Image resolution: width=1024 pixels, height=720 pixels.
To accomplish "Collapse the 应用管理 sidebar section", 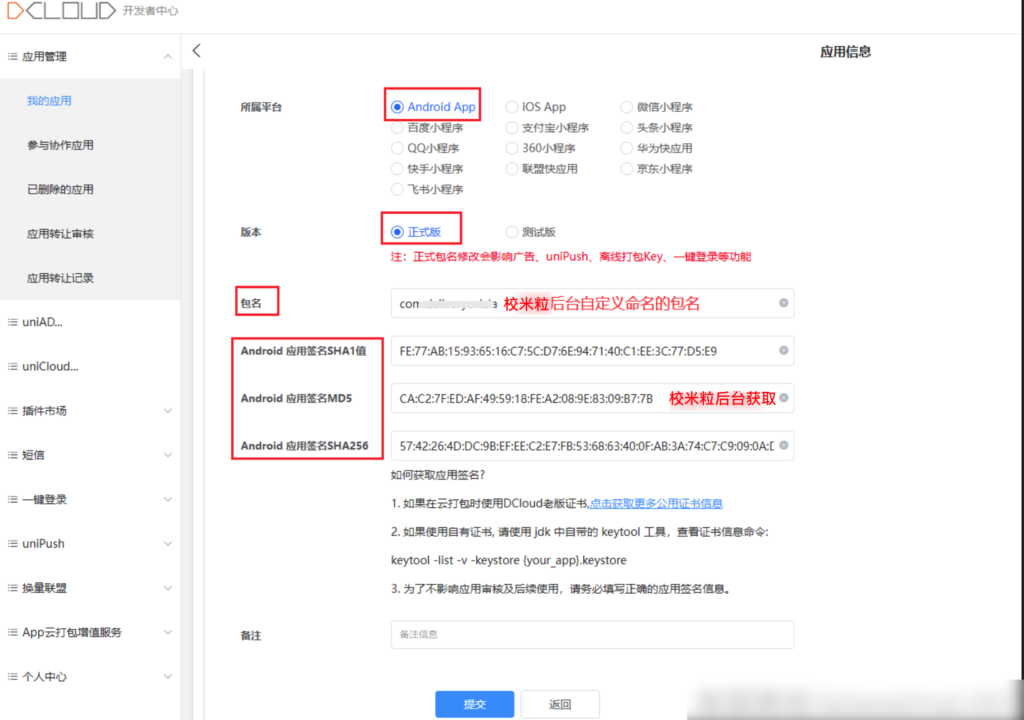I will (x=167, y=57).
